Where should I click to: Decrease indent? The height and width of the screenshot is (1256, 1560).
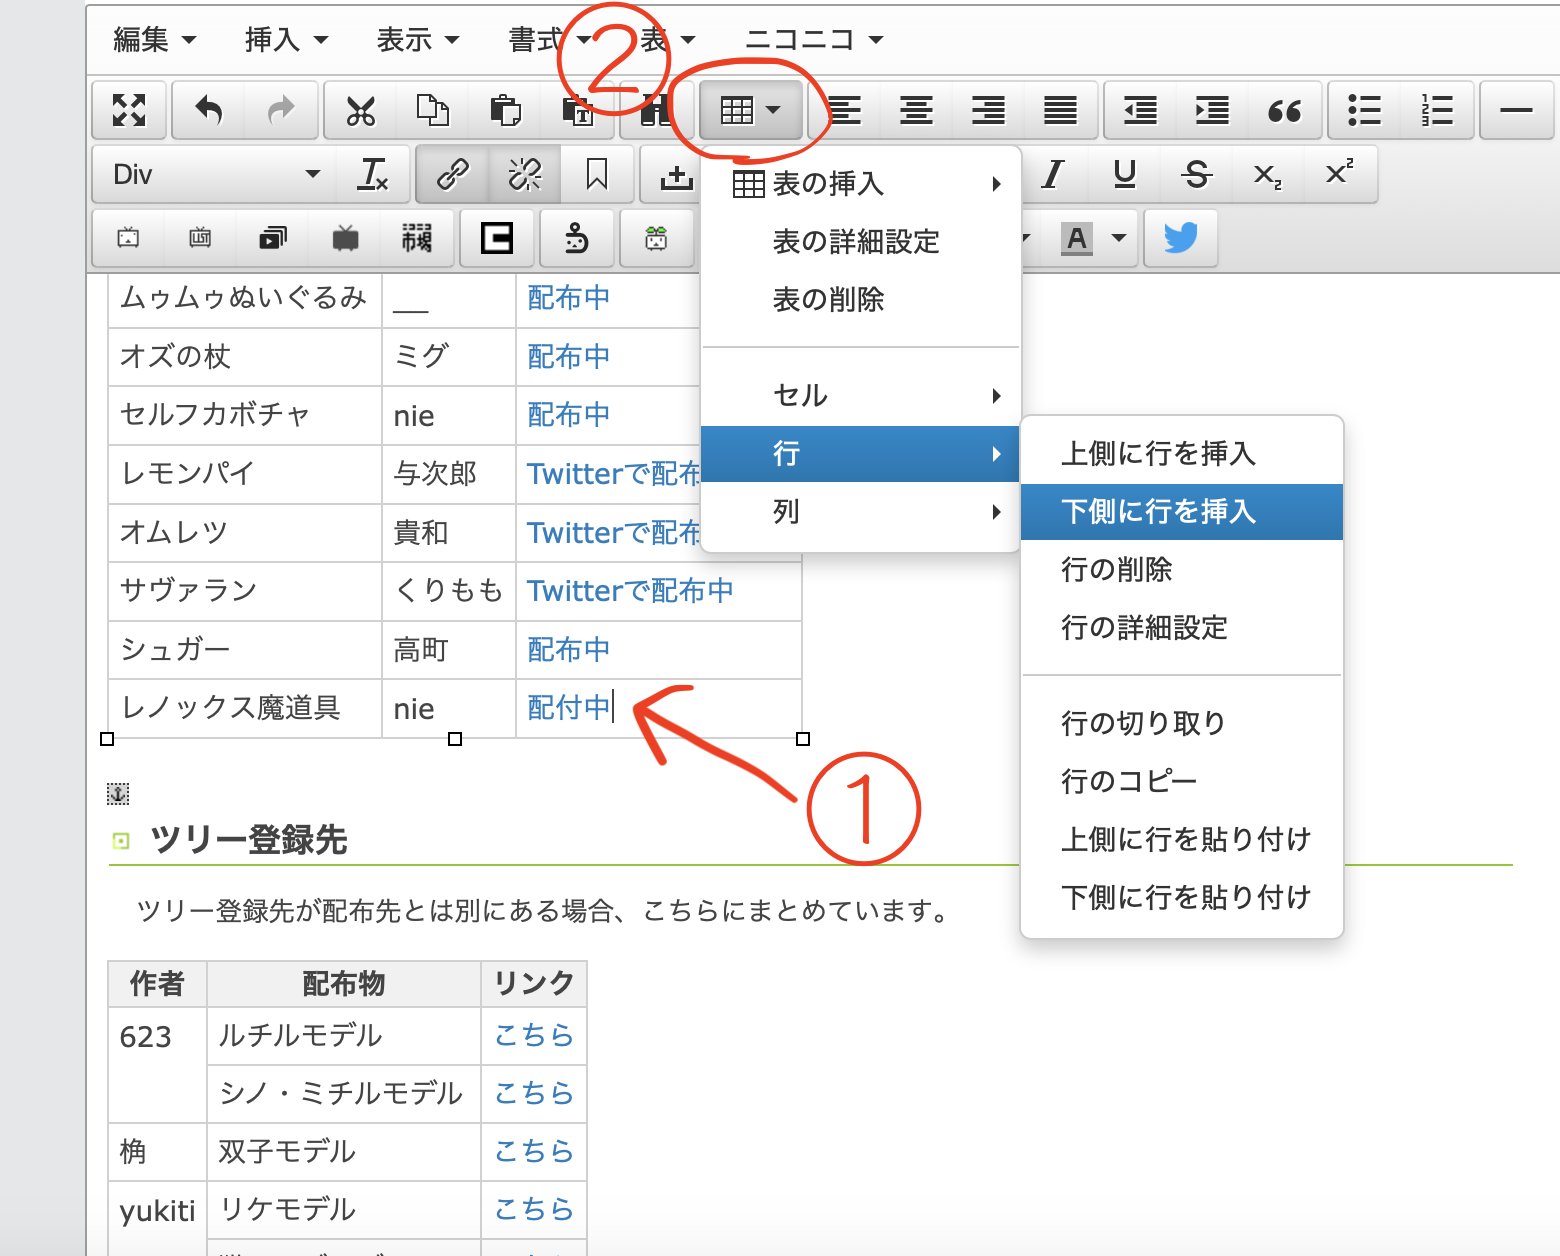(1140, 110)
